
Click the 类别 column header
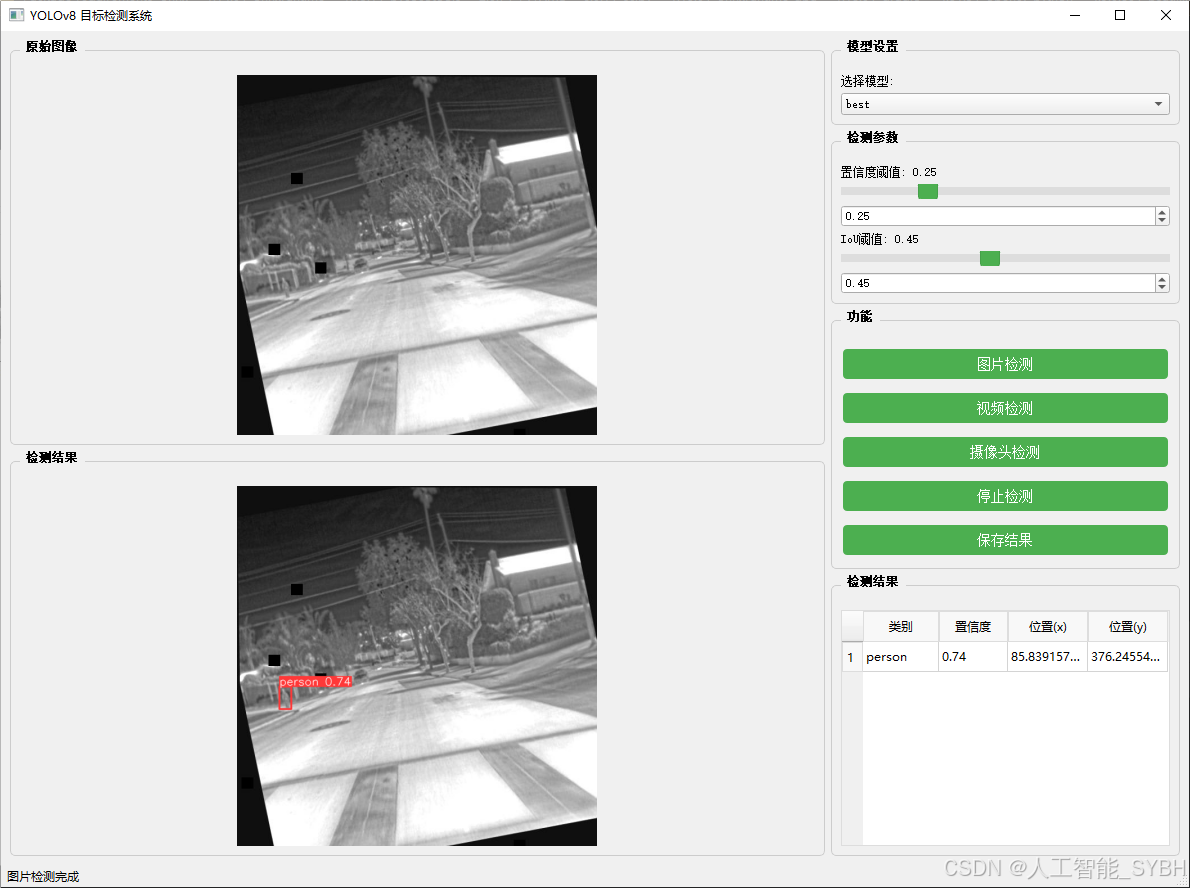pos(900,627)
